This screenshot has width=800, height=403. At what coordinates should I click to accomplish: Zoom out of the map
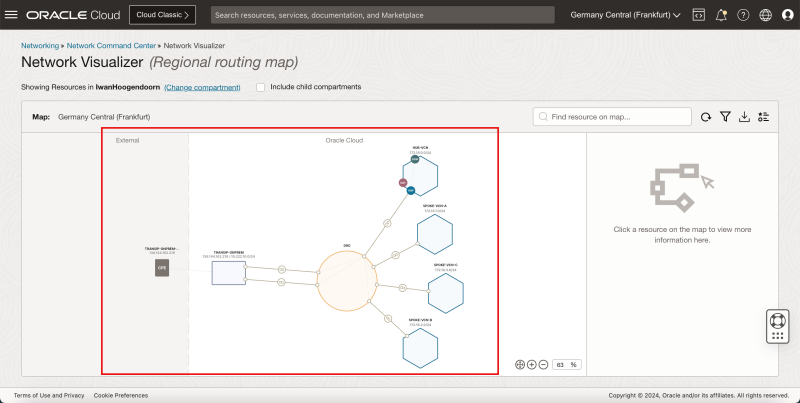[x=543, y=365]
